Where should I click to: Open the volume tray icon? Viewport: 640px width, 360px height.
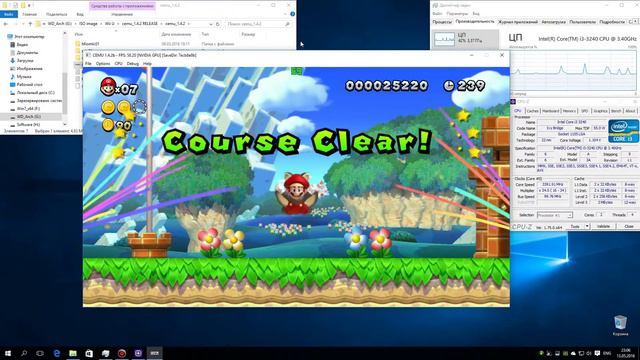click(589, 353)
